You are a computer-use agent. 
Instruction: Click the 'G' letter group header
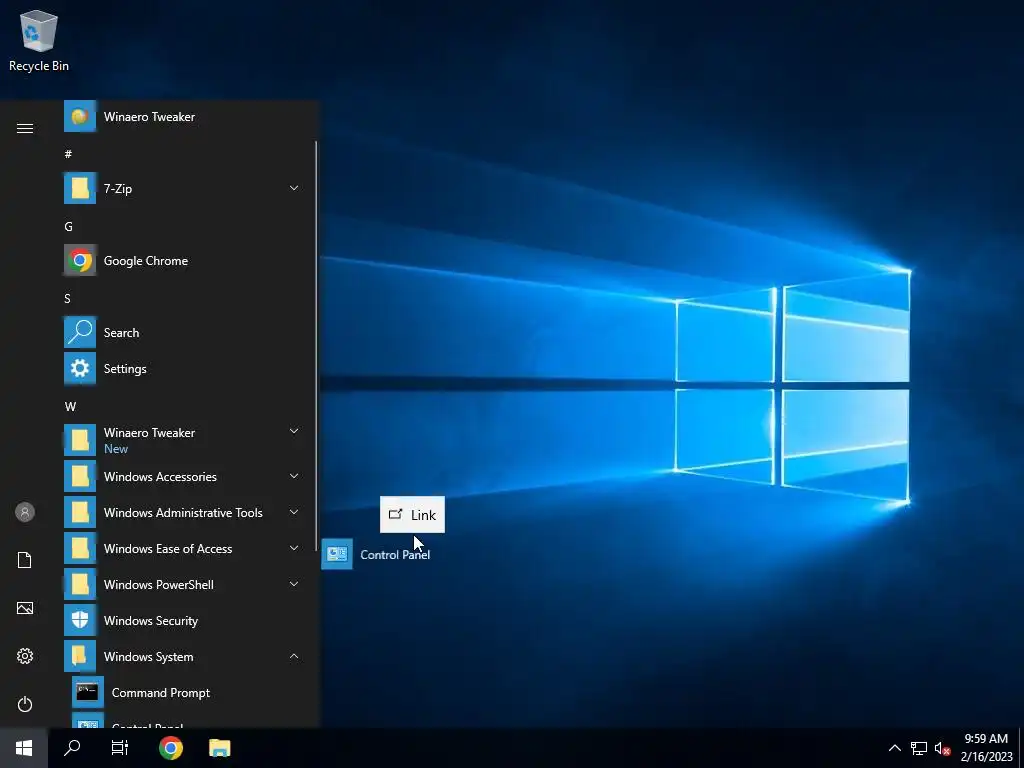pos(68,227)
